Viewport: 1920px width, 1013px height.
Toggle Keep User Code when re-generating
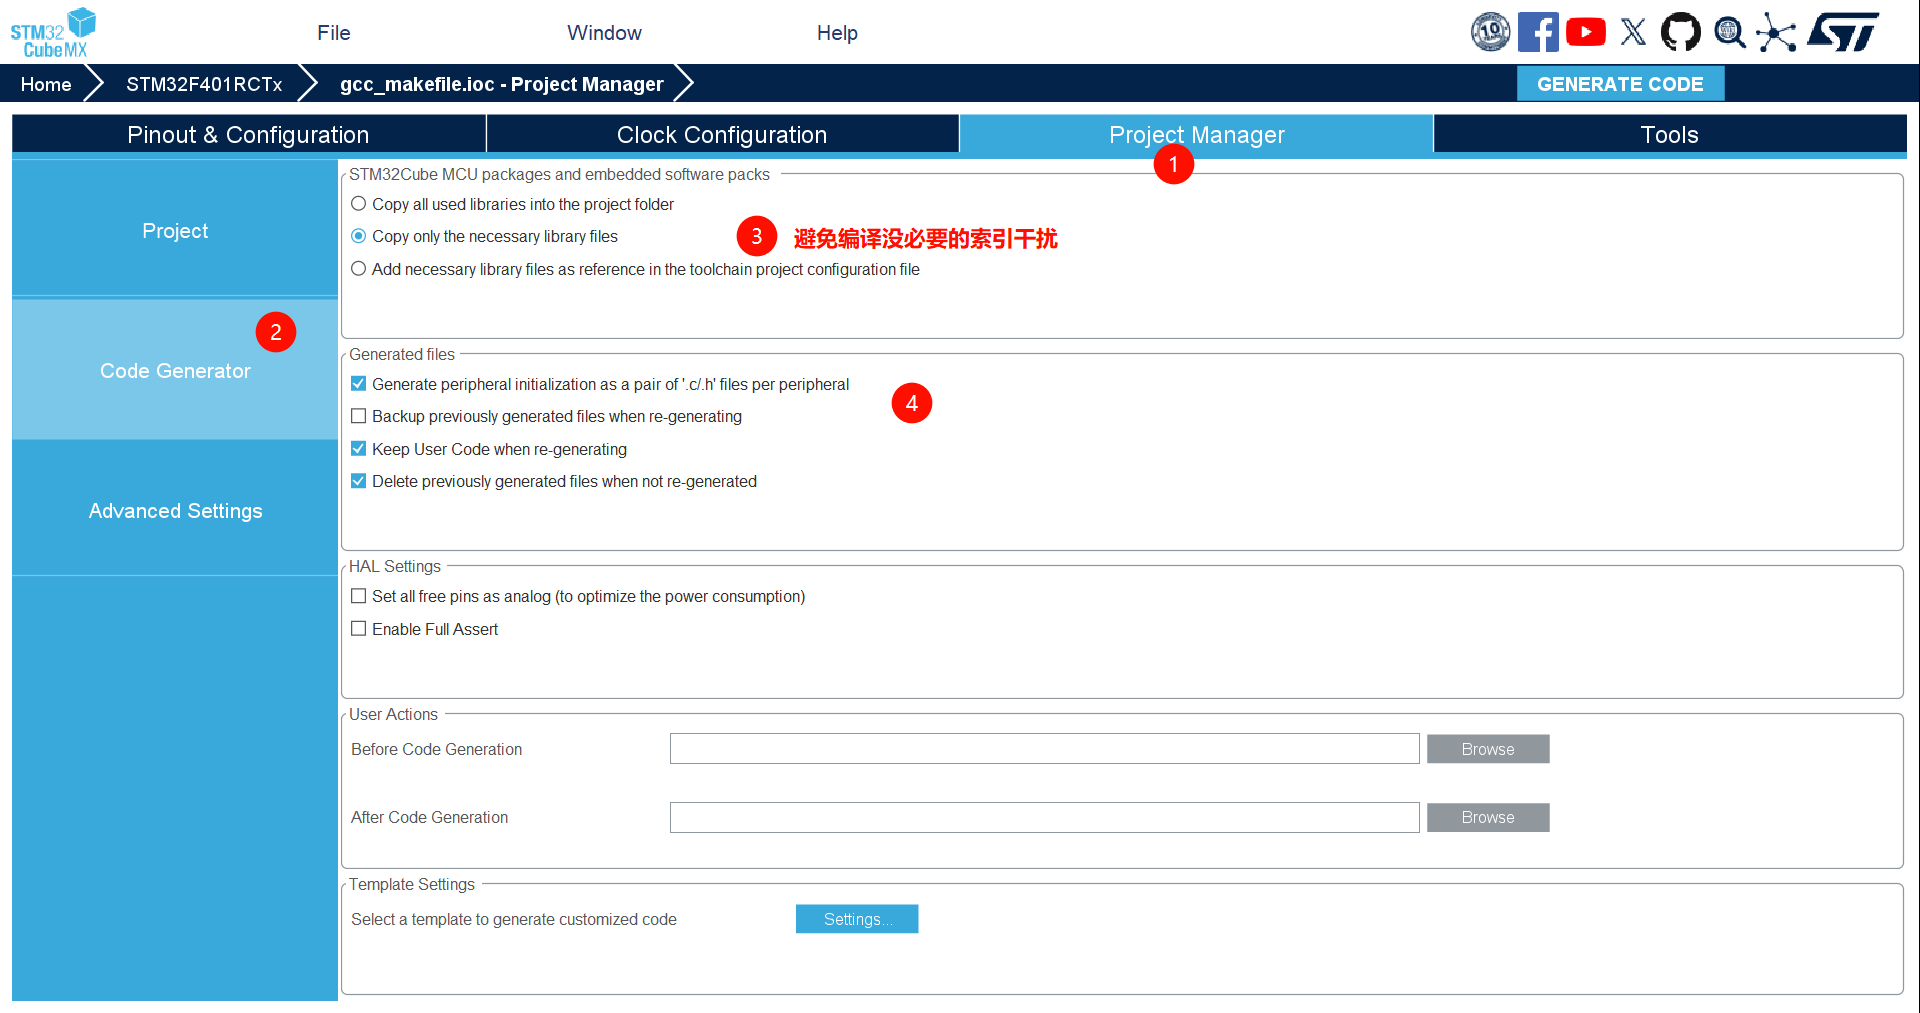[359, 449]
